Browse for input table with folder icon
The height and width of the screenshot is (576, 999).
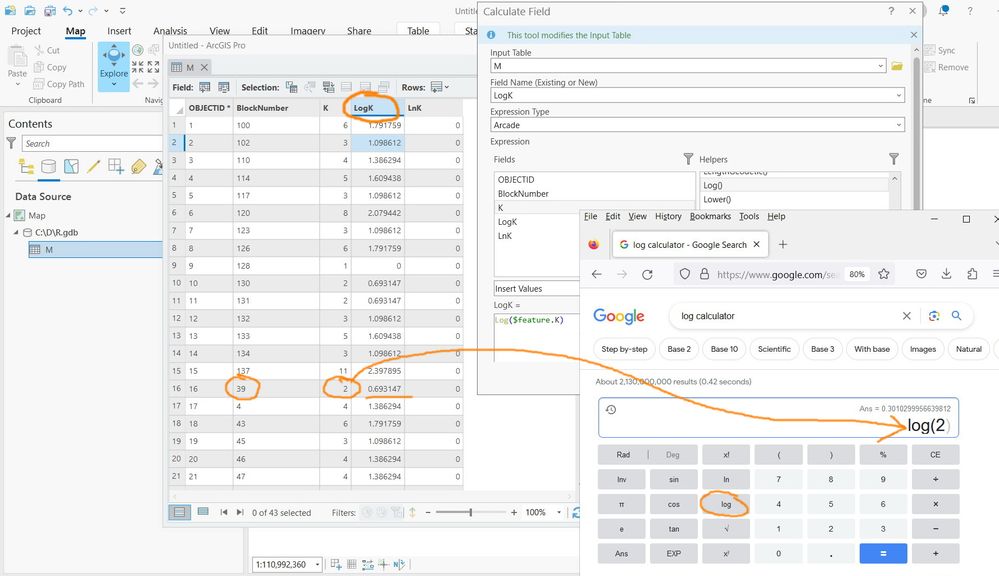(897, 66)
